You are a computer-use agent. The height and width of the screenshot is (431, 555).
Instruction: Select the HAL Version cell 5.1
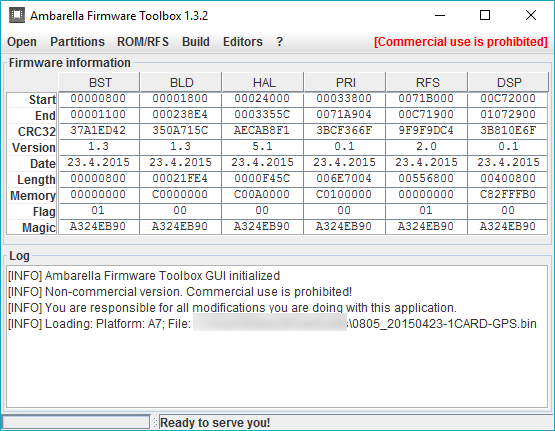(x=262, y=146)
